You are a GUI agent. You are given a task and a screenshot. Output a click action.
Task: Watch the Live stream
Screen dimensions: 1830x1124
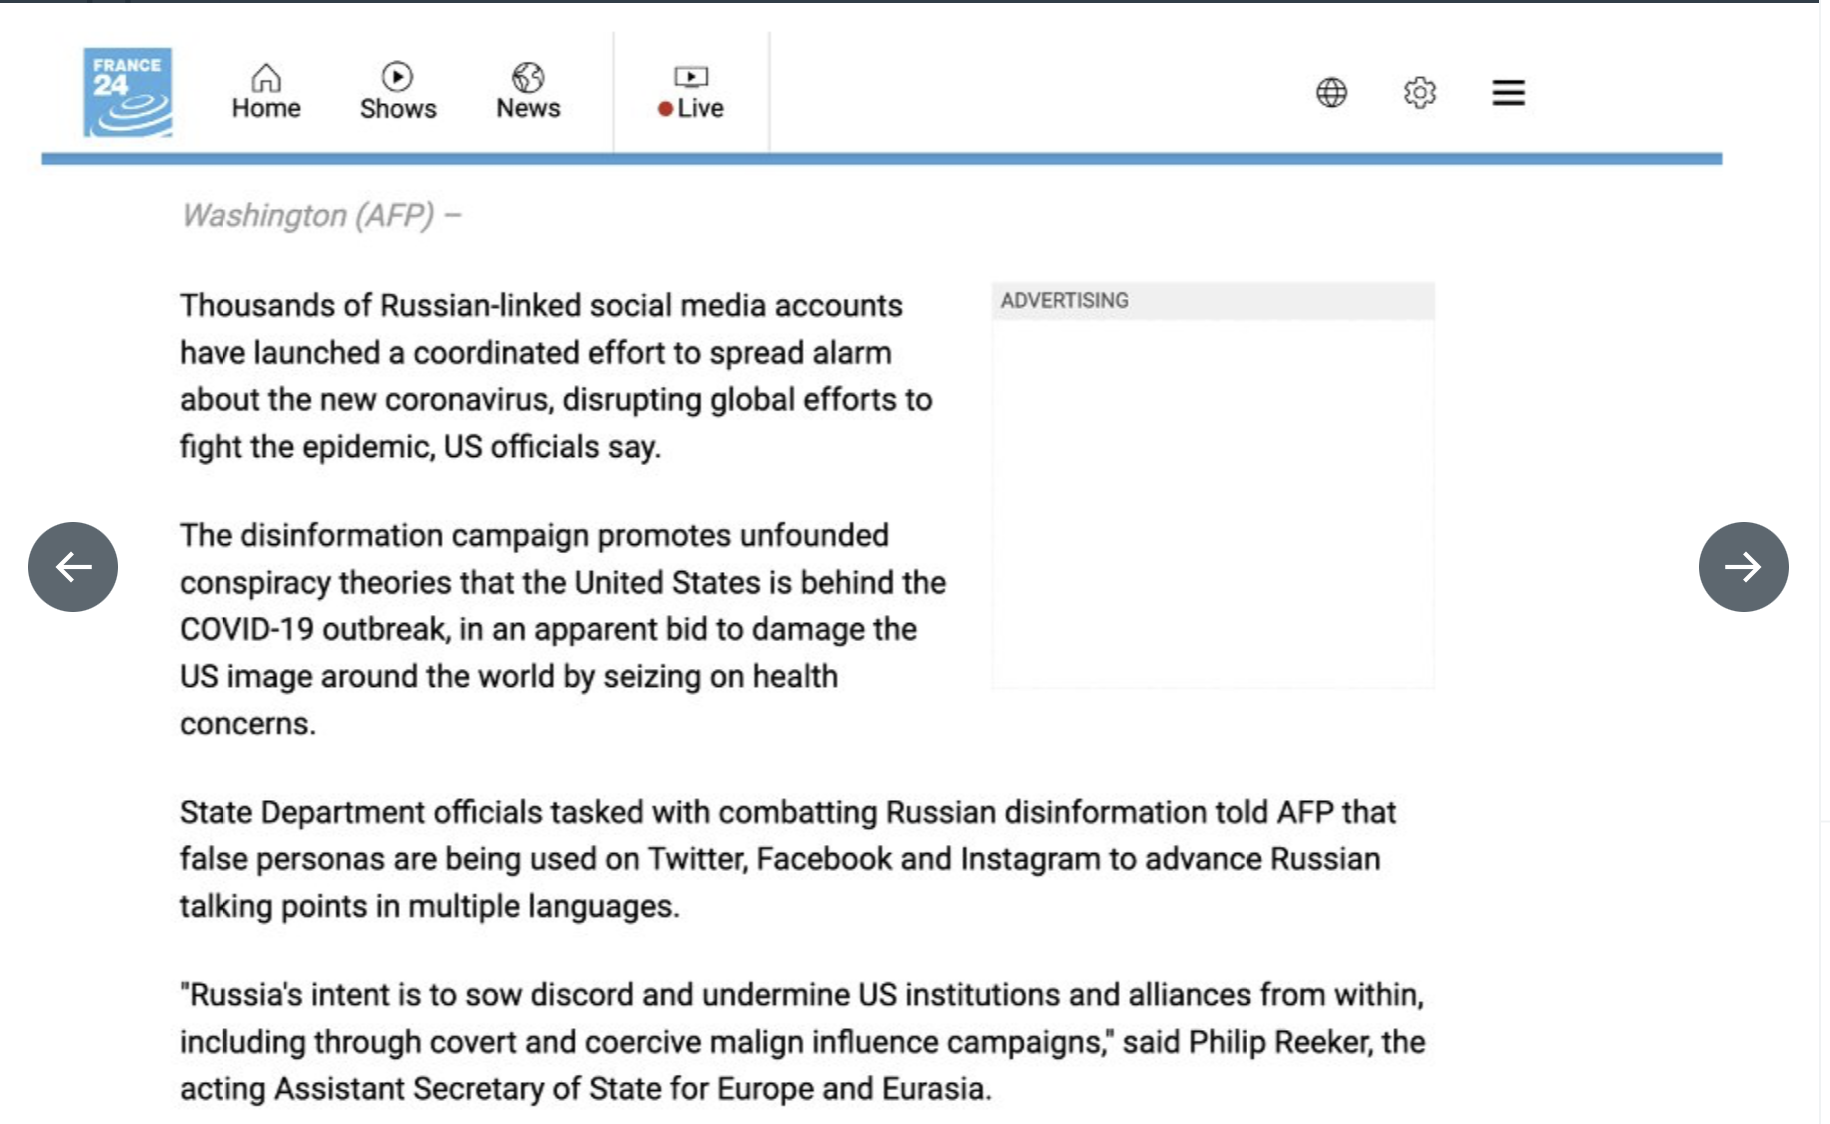point(691,92)
